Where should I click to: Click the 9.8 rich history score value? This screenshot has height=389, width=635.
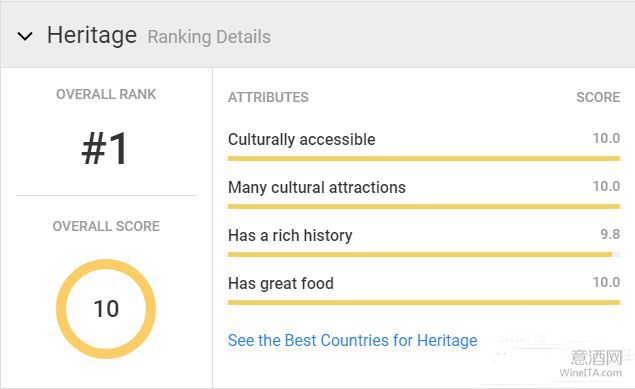pos(610,234)
